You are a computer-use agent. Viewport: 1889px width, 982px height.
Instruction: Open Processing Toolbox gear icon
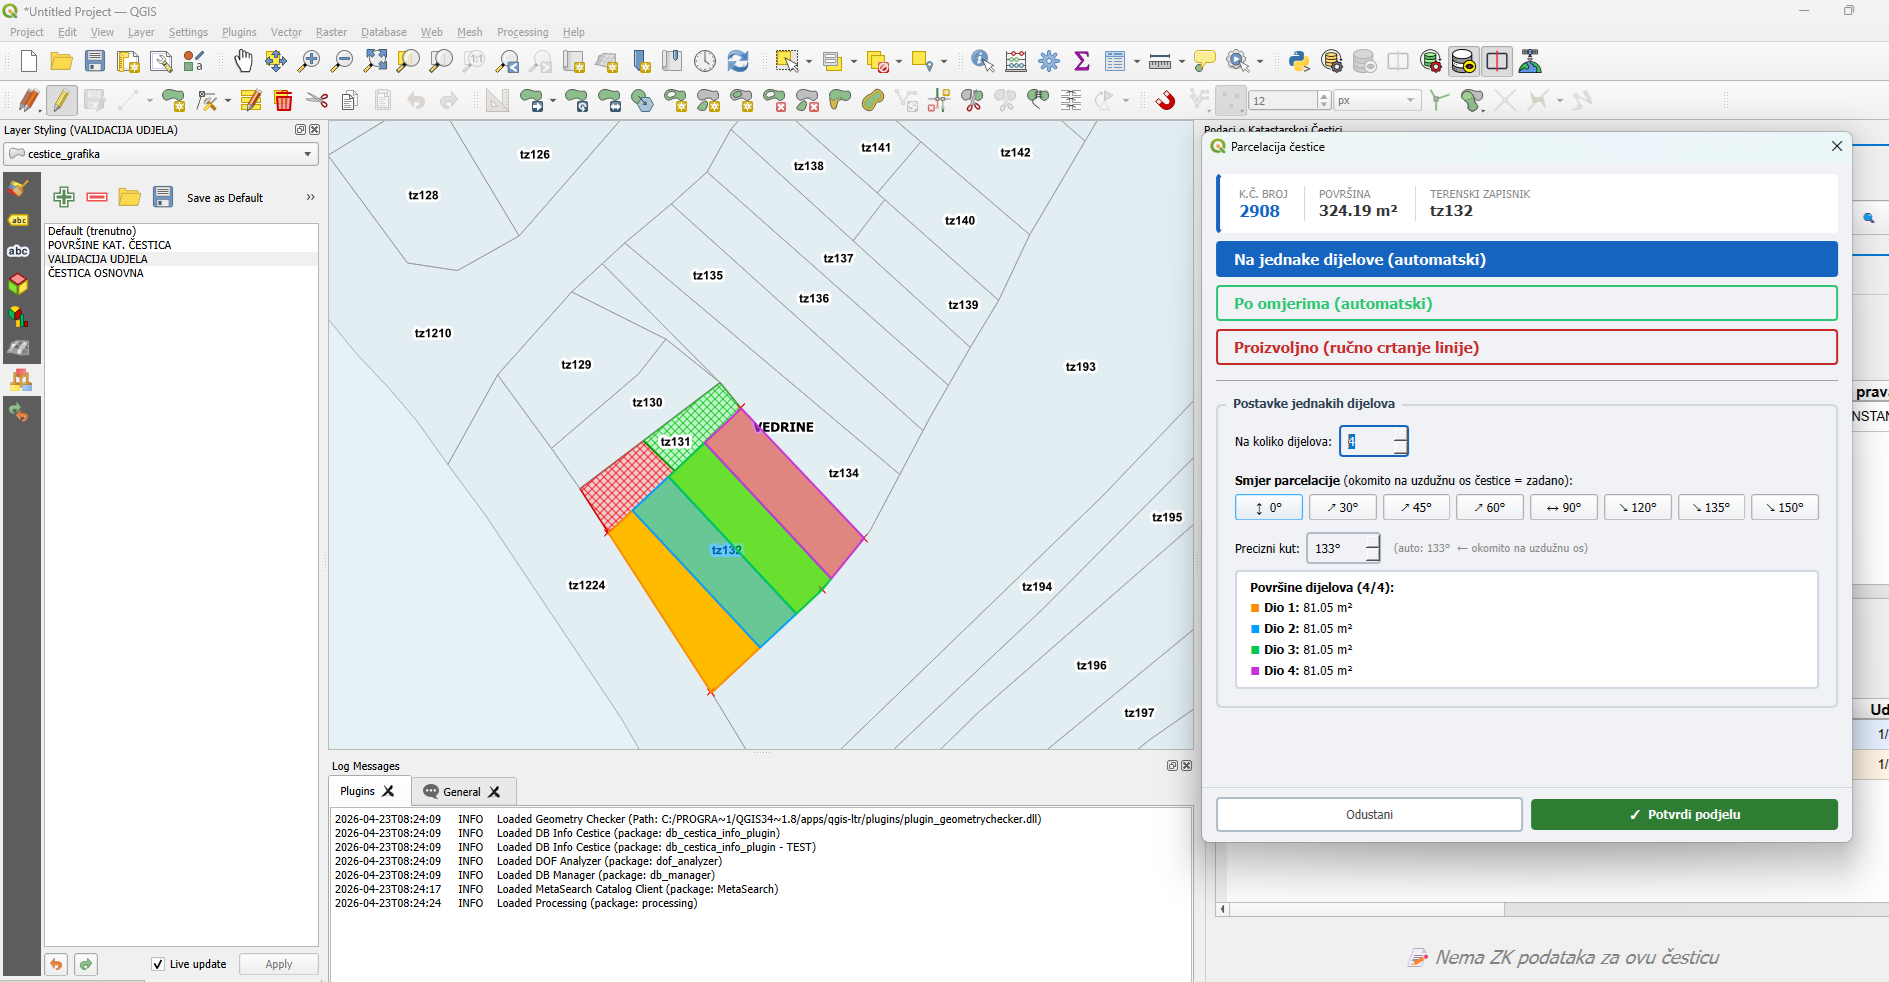(x=1049, y=62)
